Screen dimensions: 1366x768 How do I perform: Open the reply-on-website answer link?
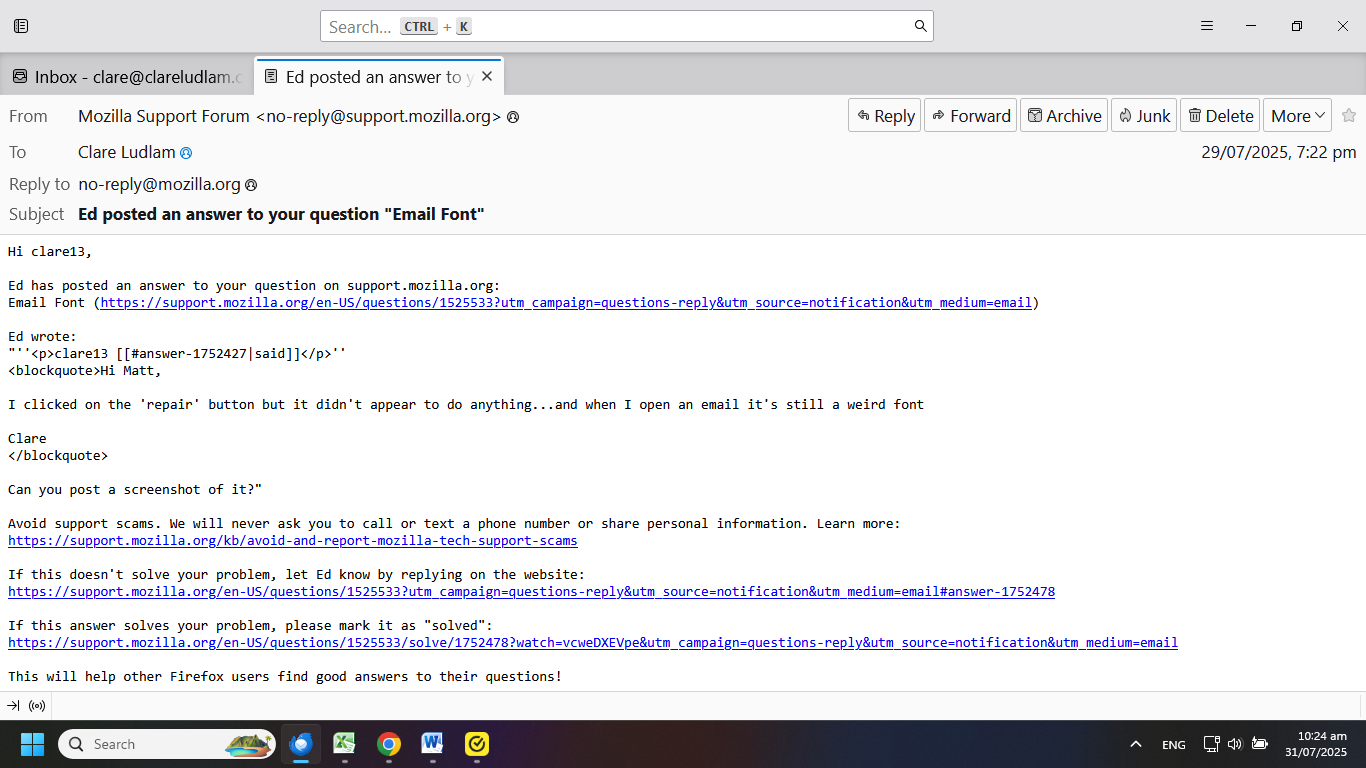531,591
